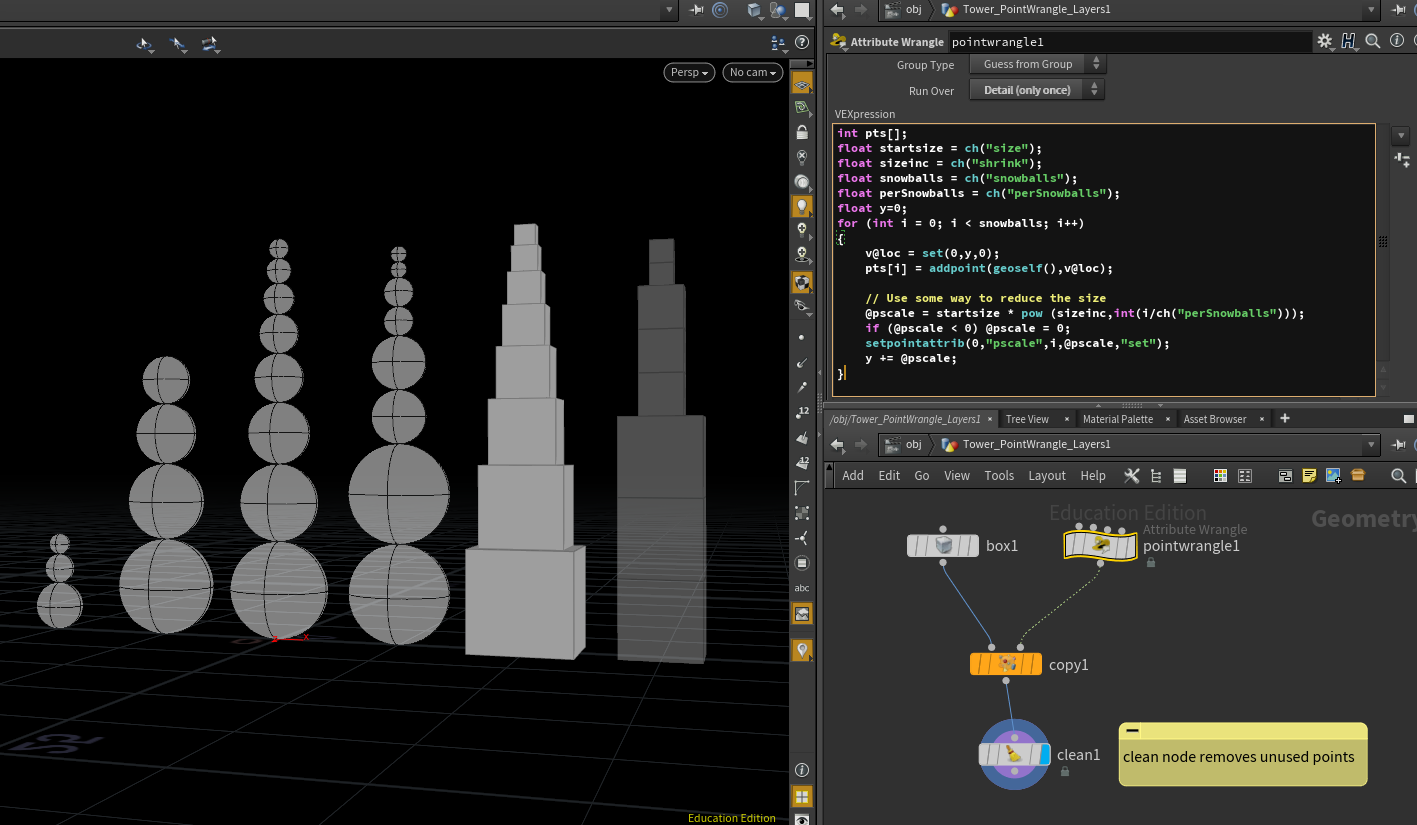Open the Persp view dropdown
Screen dimensions: 1417x825
pos(689,72)
